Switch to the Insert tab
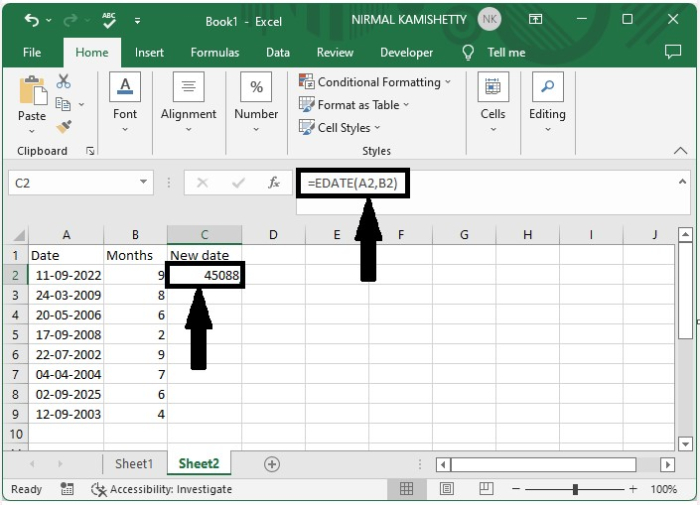Screen dimensions: 700x505 point(149,53)
